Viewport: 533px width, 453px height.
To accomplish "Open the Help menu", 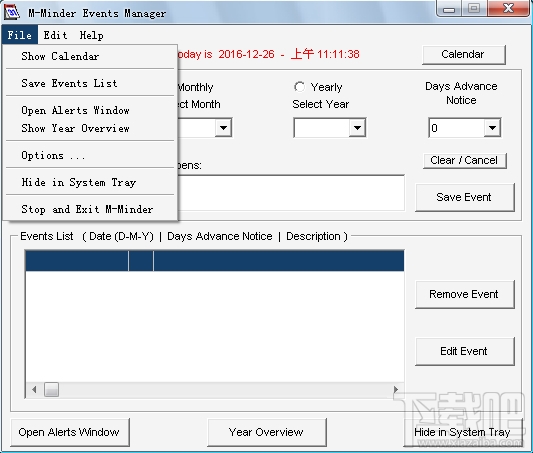I will tap(91, 35).
